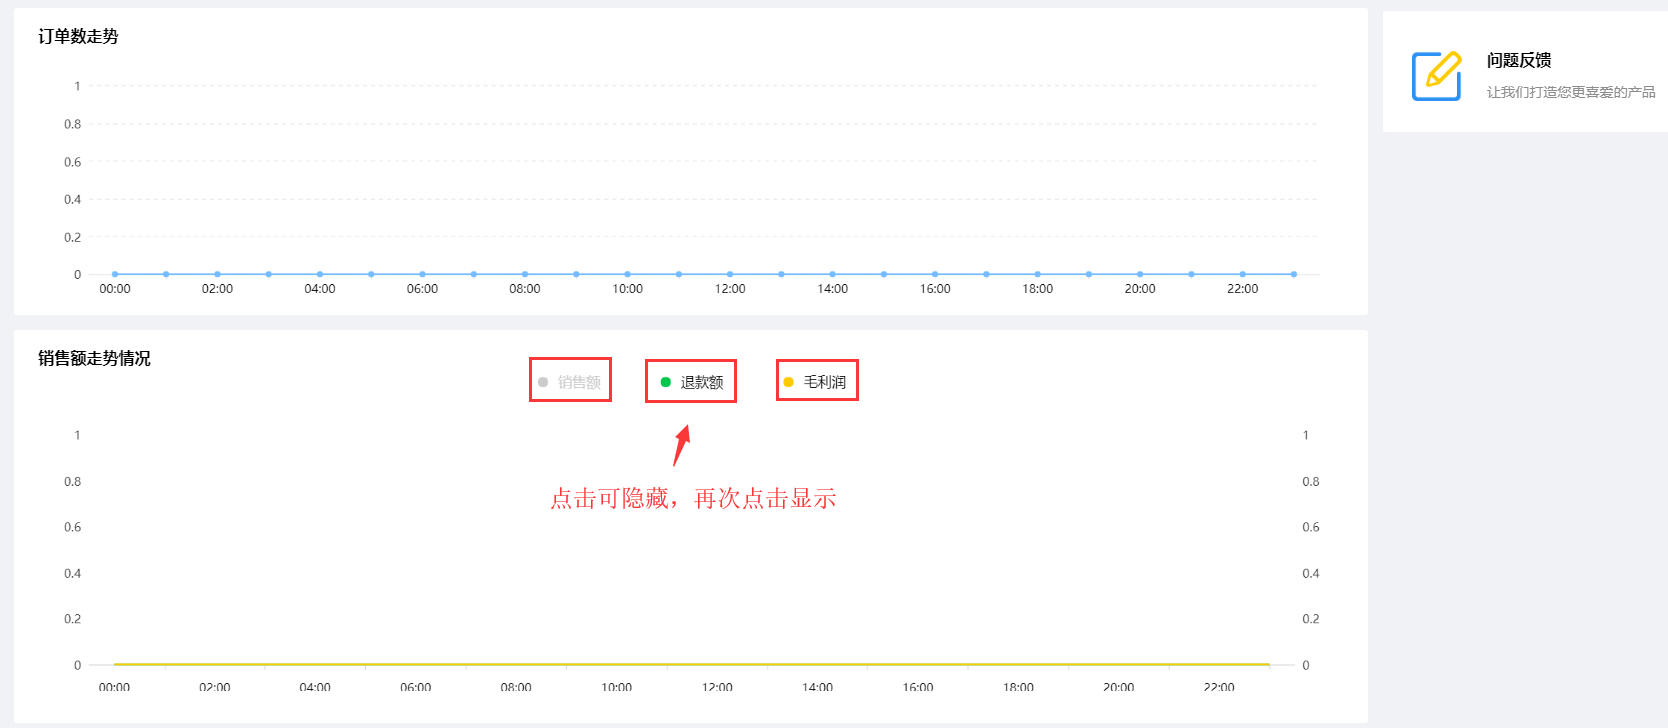Click the order chart data point at 06:00

click(422, 274)
